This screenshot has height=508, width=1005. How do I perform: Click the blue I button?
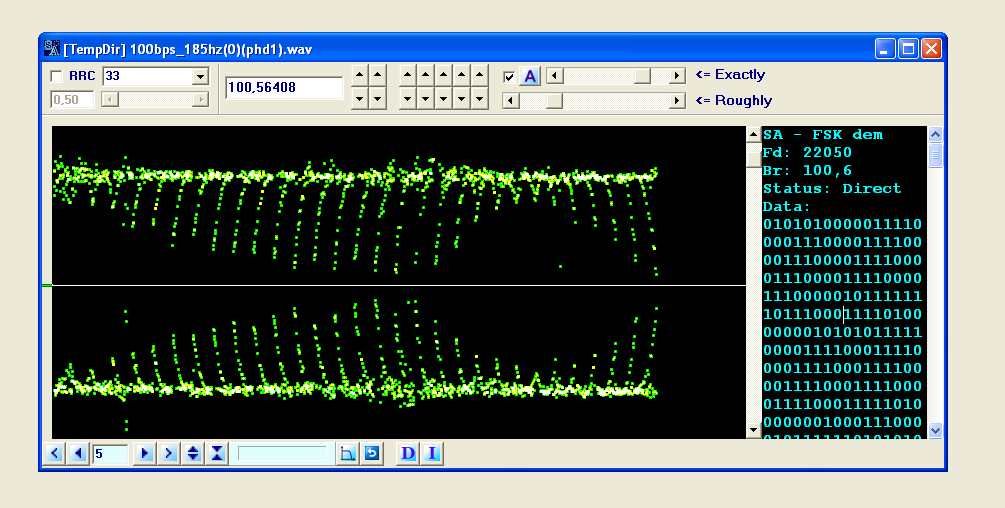[x=432, y=454]
